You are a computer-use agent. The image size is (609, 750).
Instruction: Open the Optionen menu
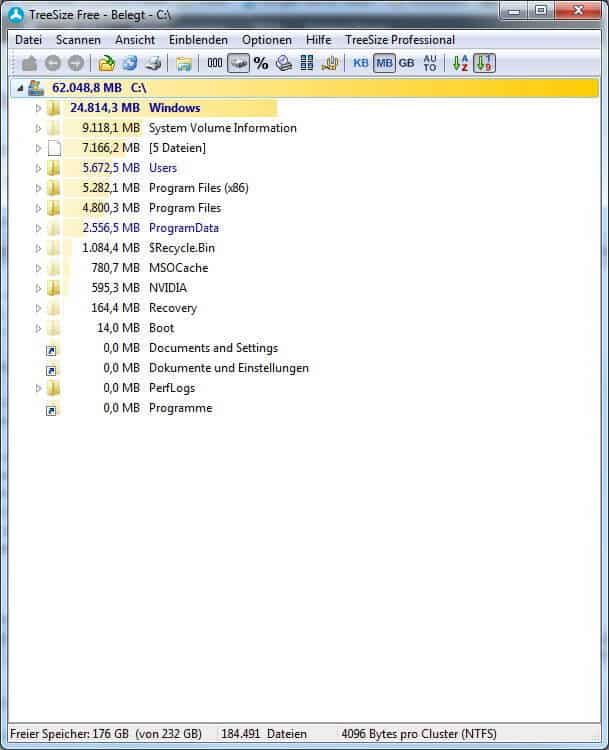coord(266,40)
